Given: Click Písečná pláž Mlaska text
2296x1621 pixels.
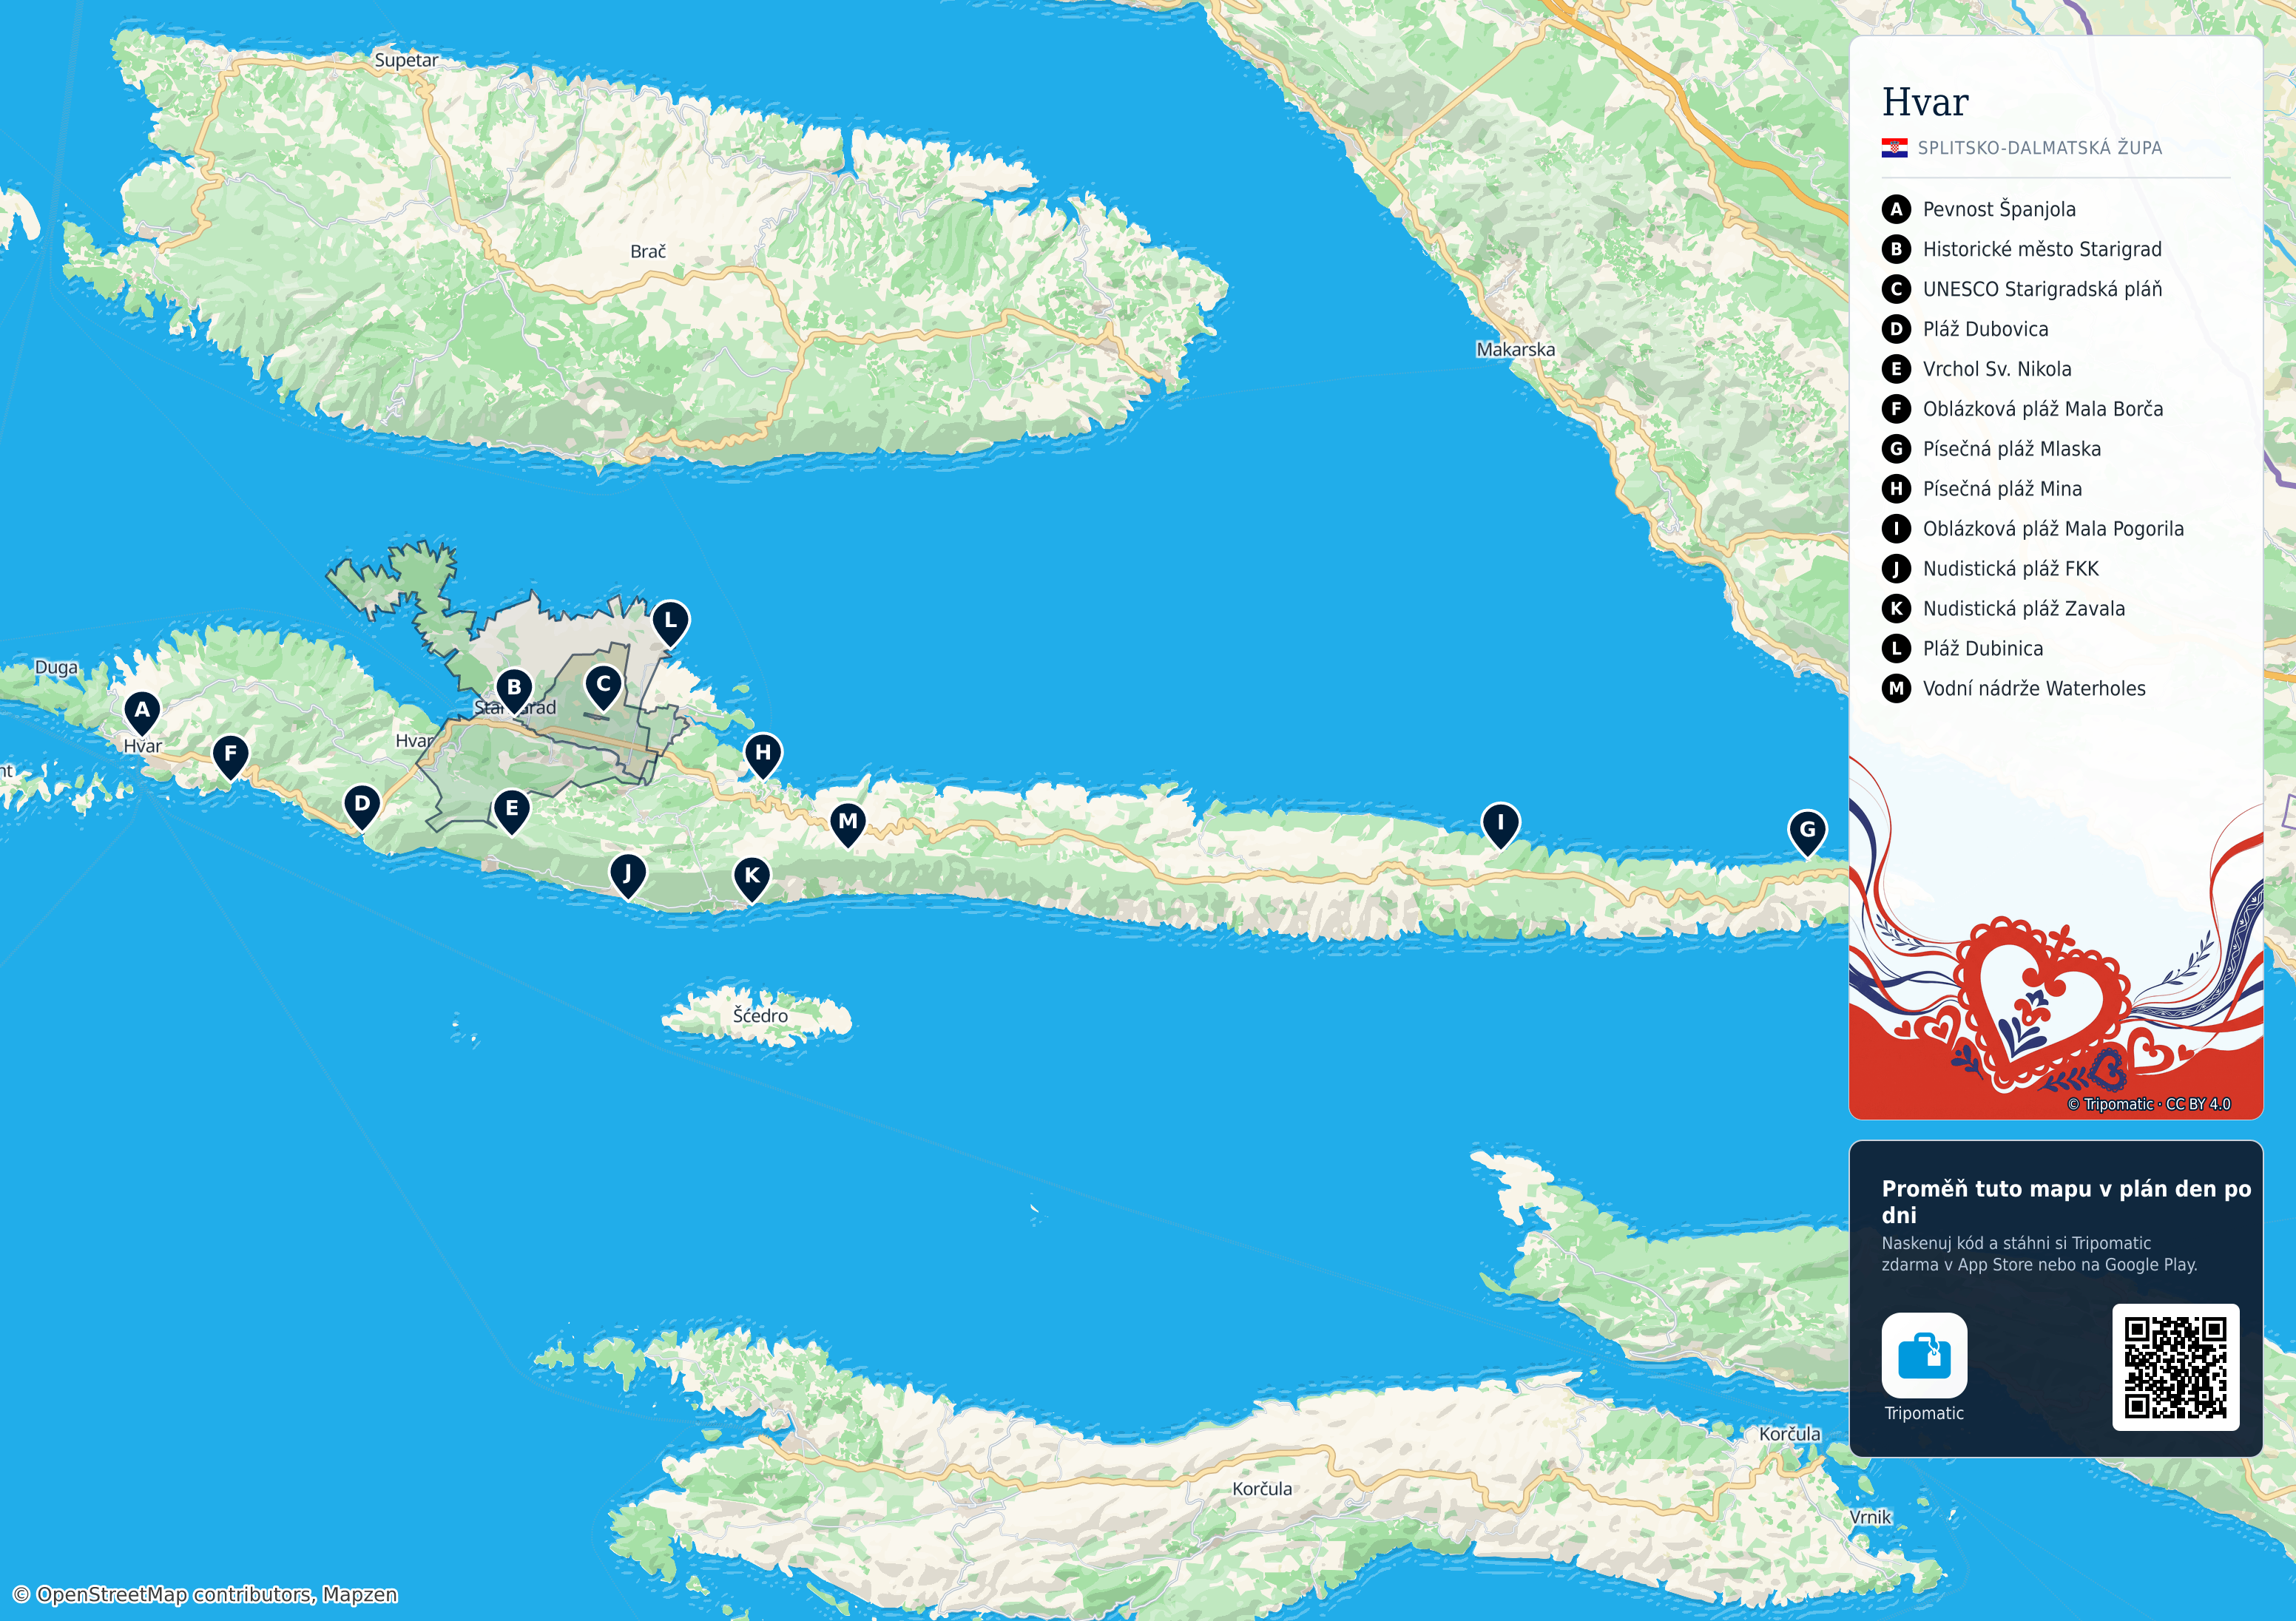Looking at the screenshot, I should 2012,449.
